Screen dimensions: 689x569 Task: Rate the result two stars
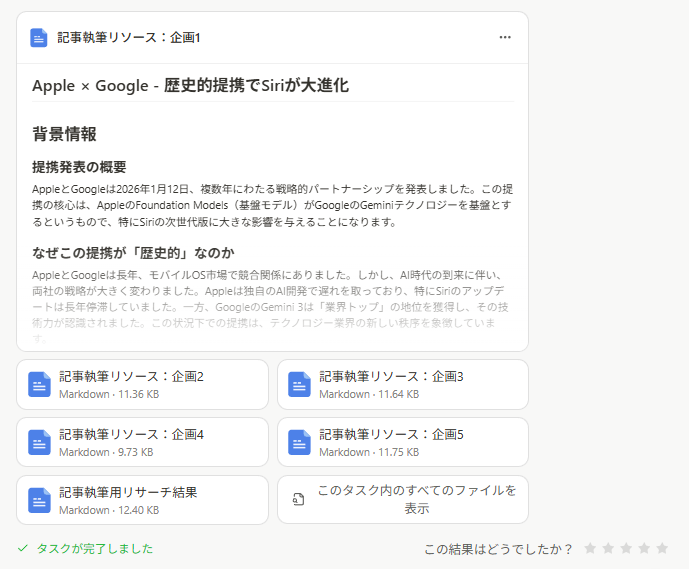[x=608, y=548]
